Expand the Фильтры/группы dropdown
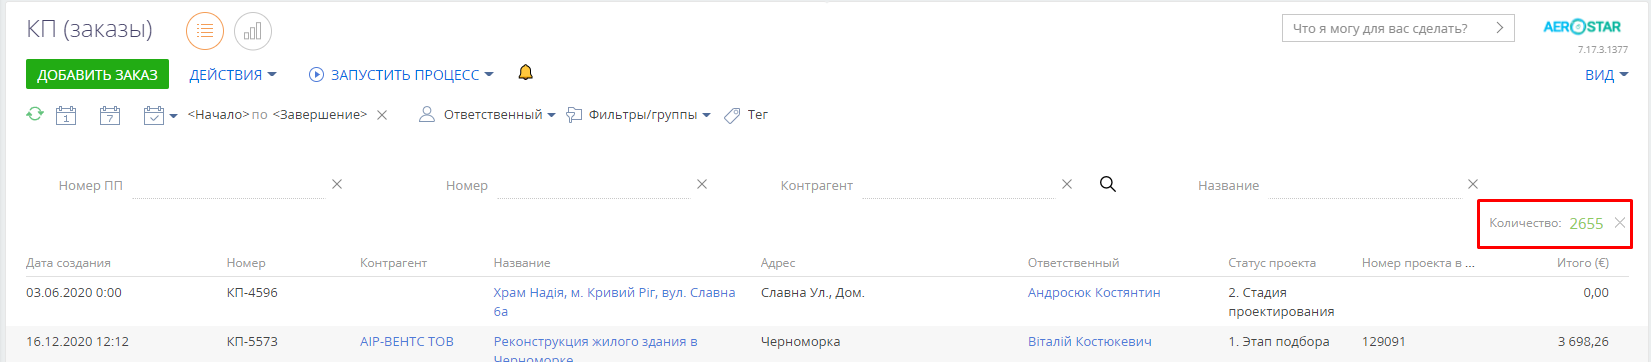 (x=639, y=115)
